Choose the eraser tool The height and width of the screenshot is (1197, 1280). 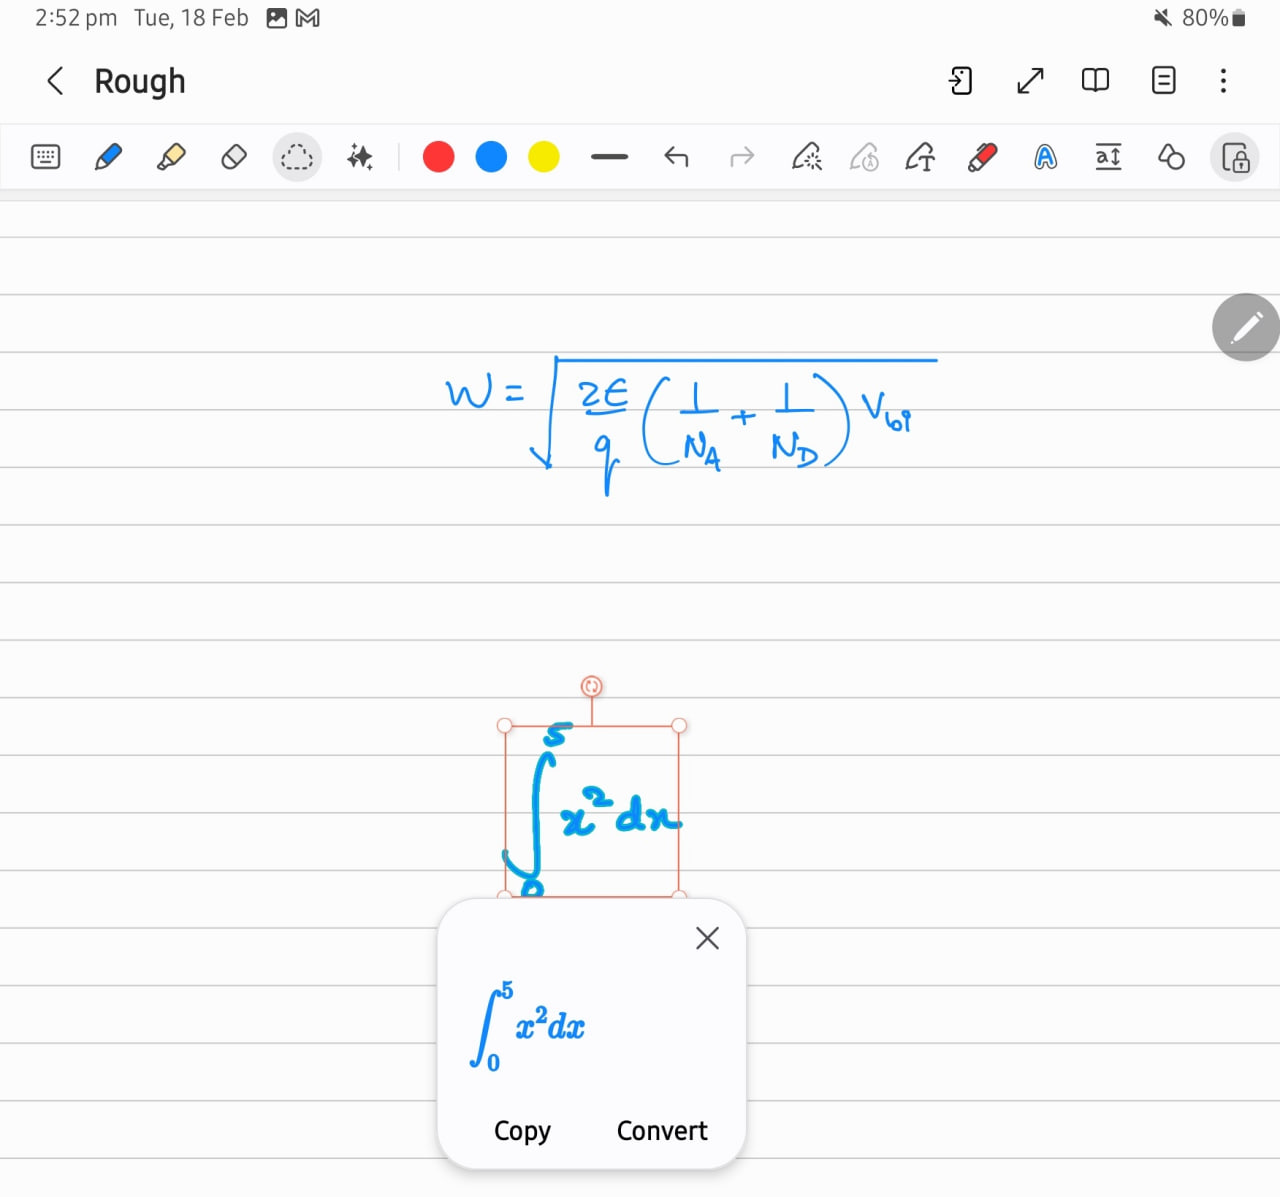[233, 157]
